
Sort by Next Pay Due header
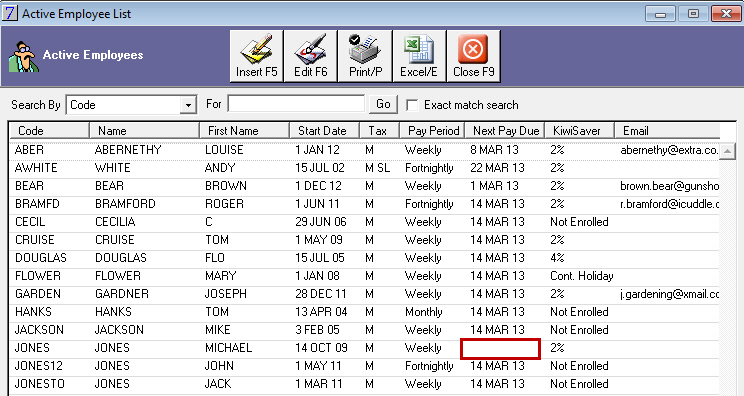click(x=505, y=130)
